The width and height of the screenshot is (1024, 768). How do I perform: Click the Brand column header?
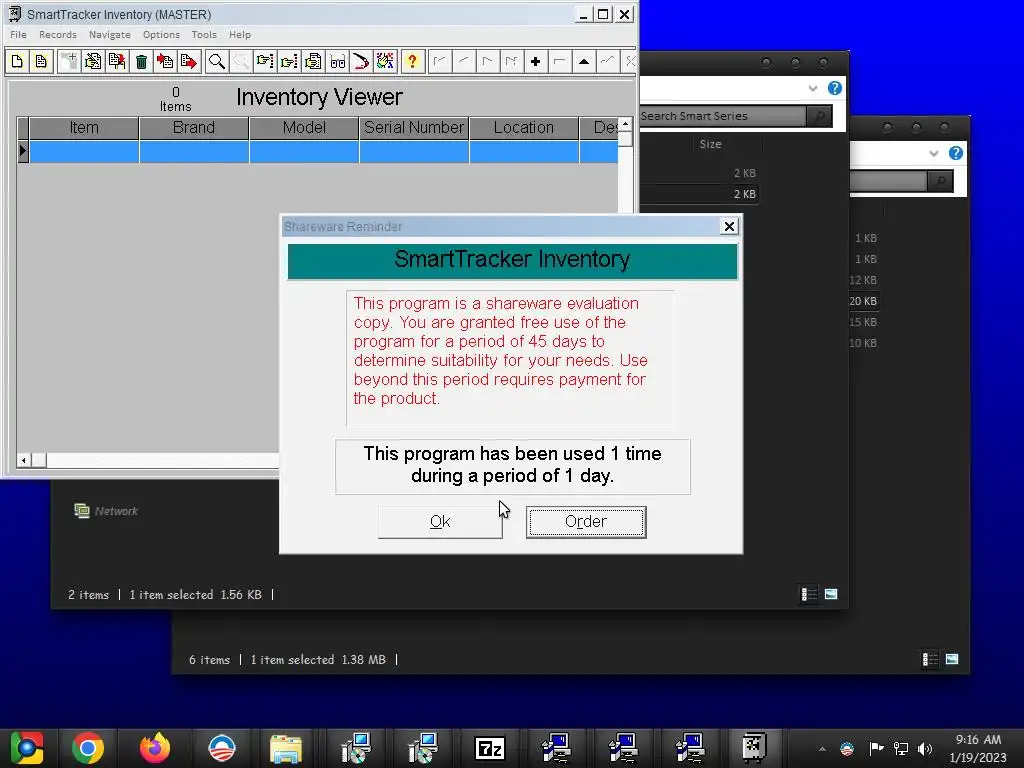click(x=194, y=127)
